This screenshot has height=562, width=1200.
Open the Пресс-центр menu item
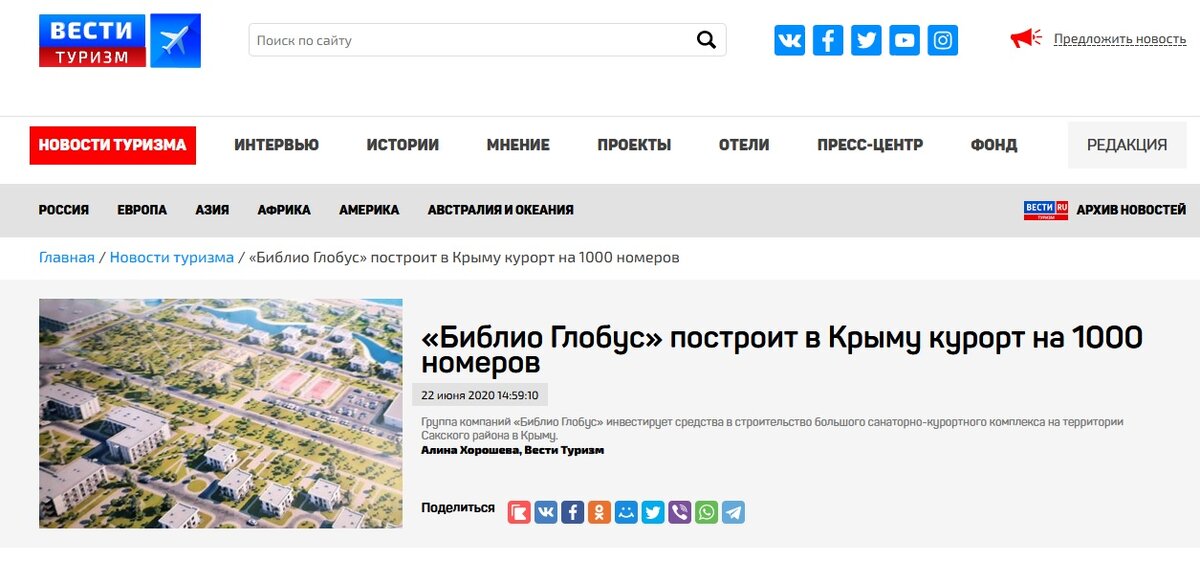[x=870, y=145]
